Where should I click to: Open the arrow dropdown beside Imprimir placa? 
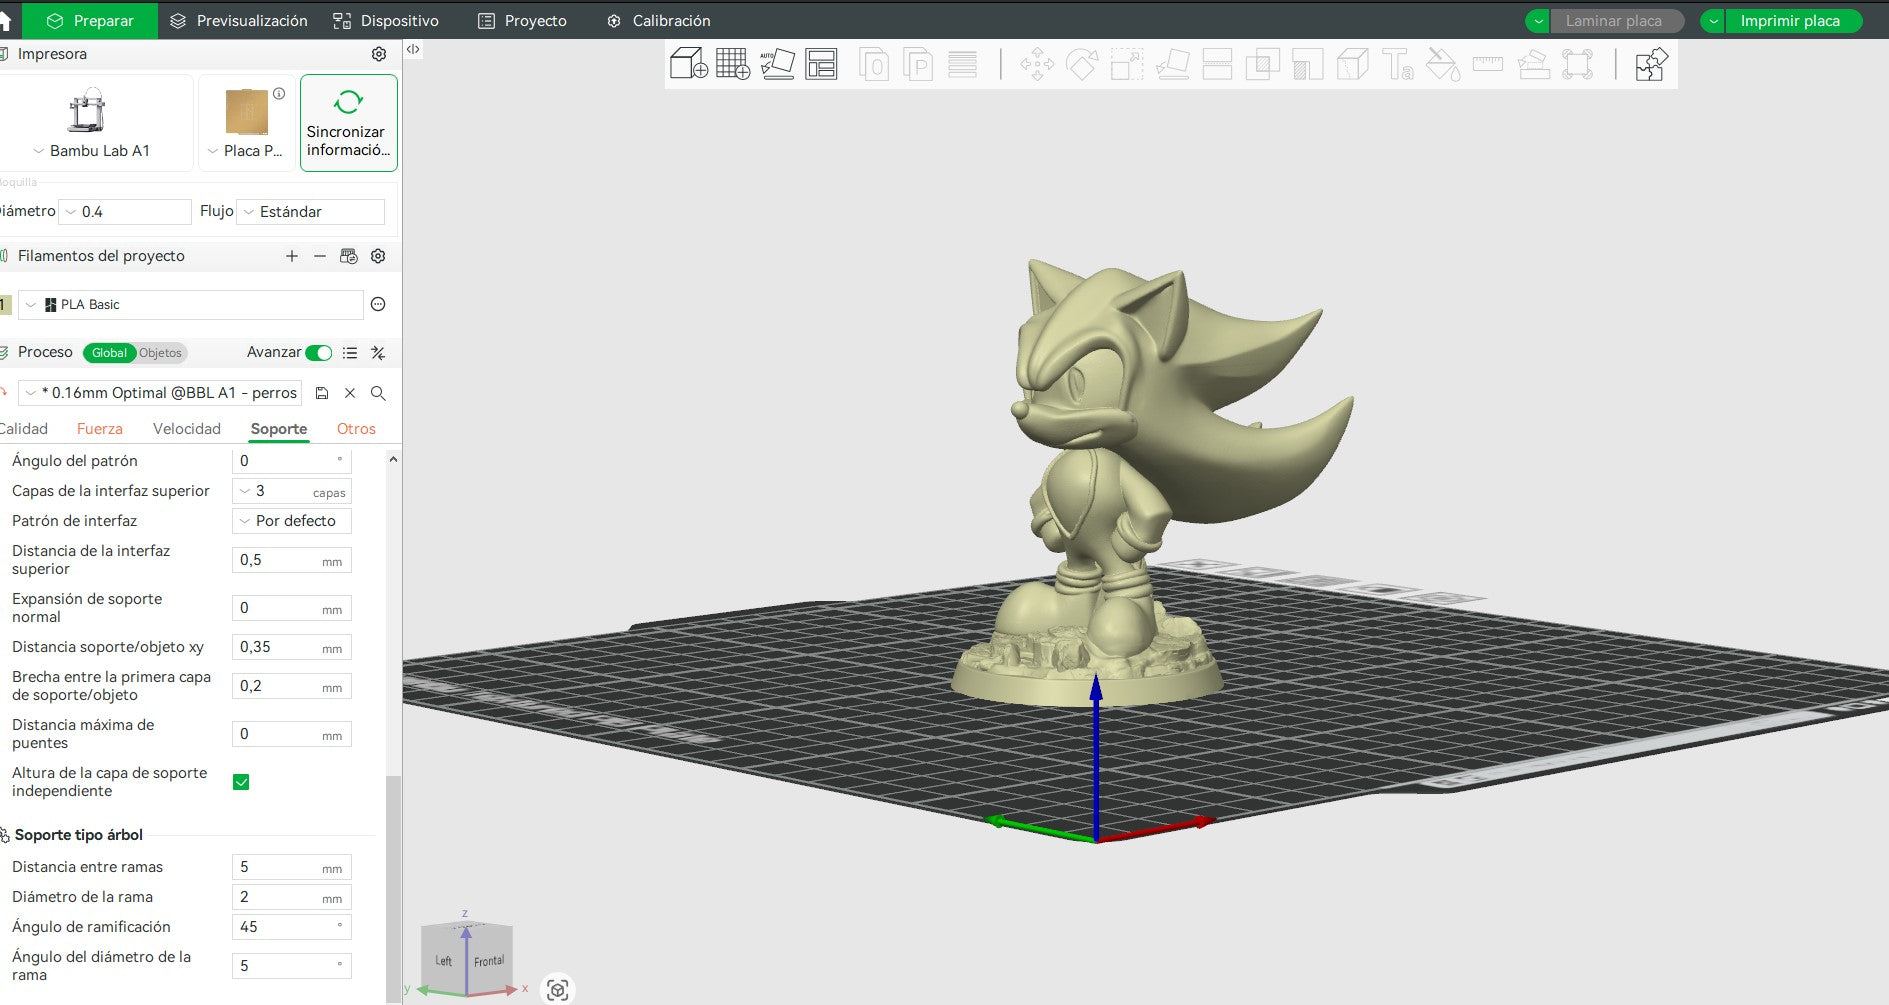tap(1713, 21)
